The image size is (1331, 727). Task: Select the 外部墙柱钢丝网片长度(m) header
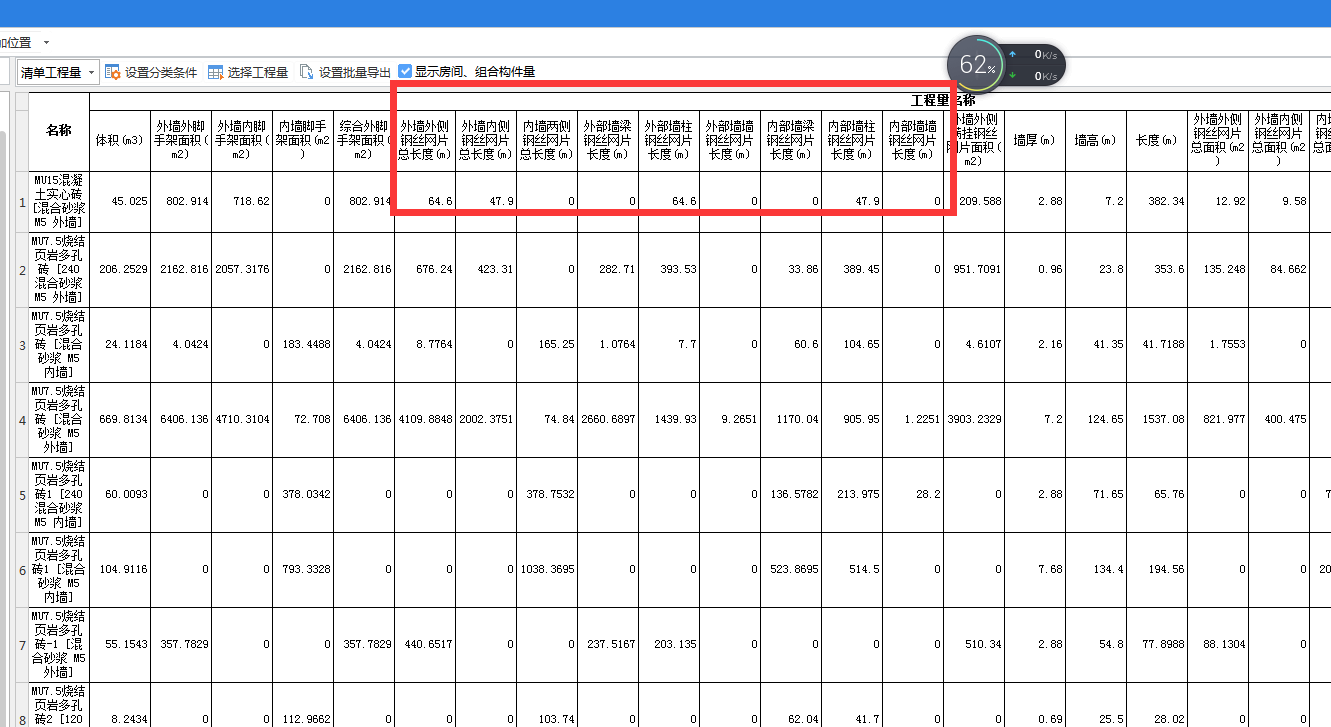(669, 140)
